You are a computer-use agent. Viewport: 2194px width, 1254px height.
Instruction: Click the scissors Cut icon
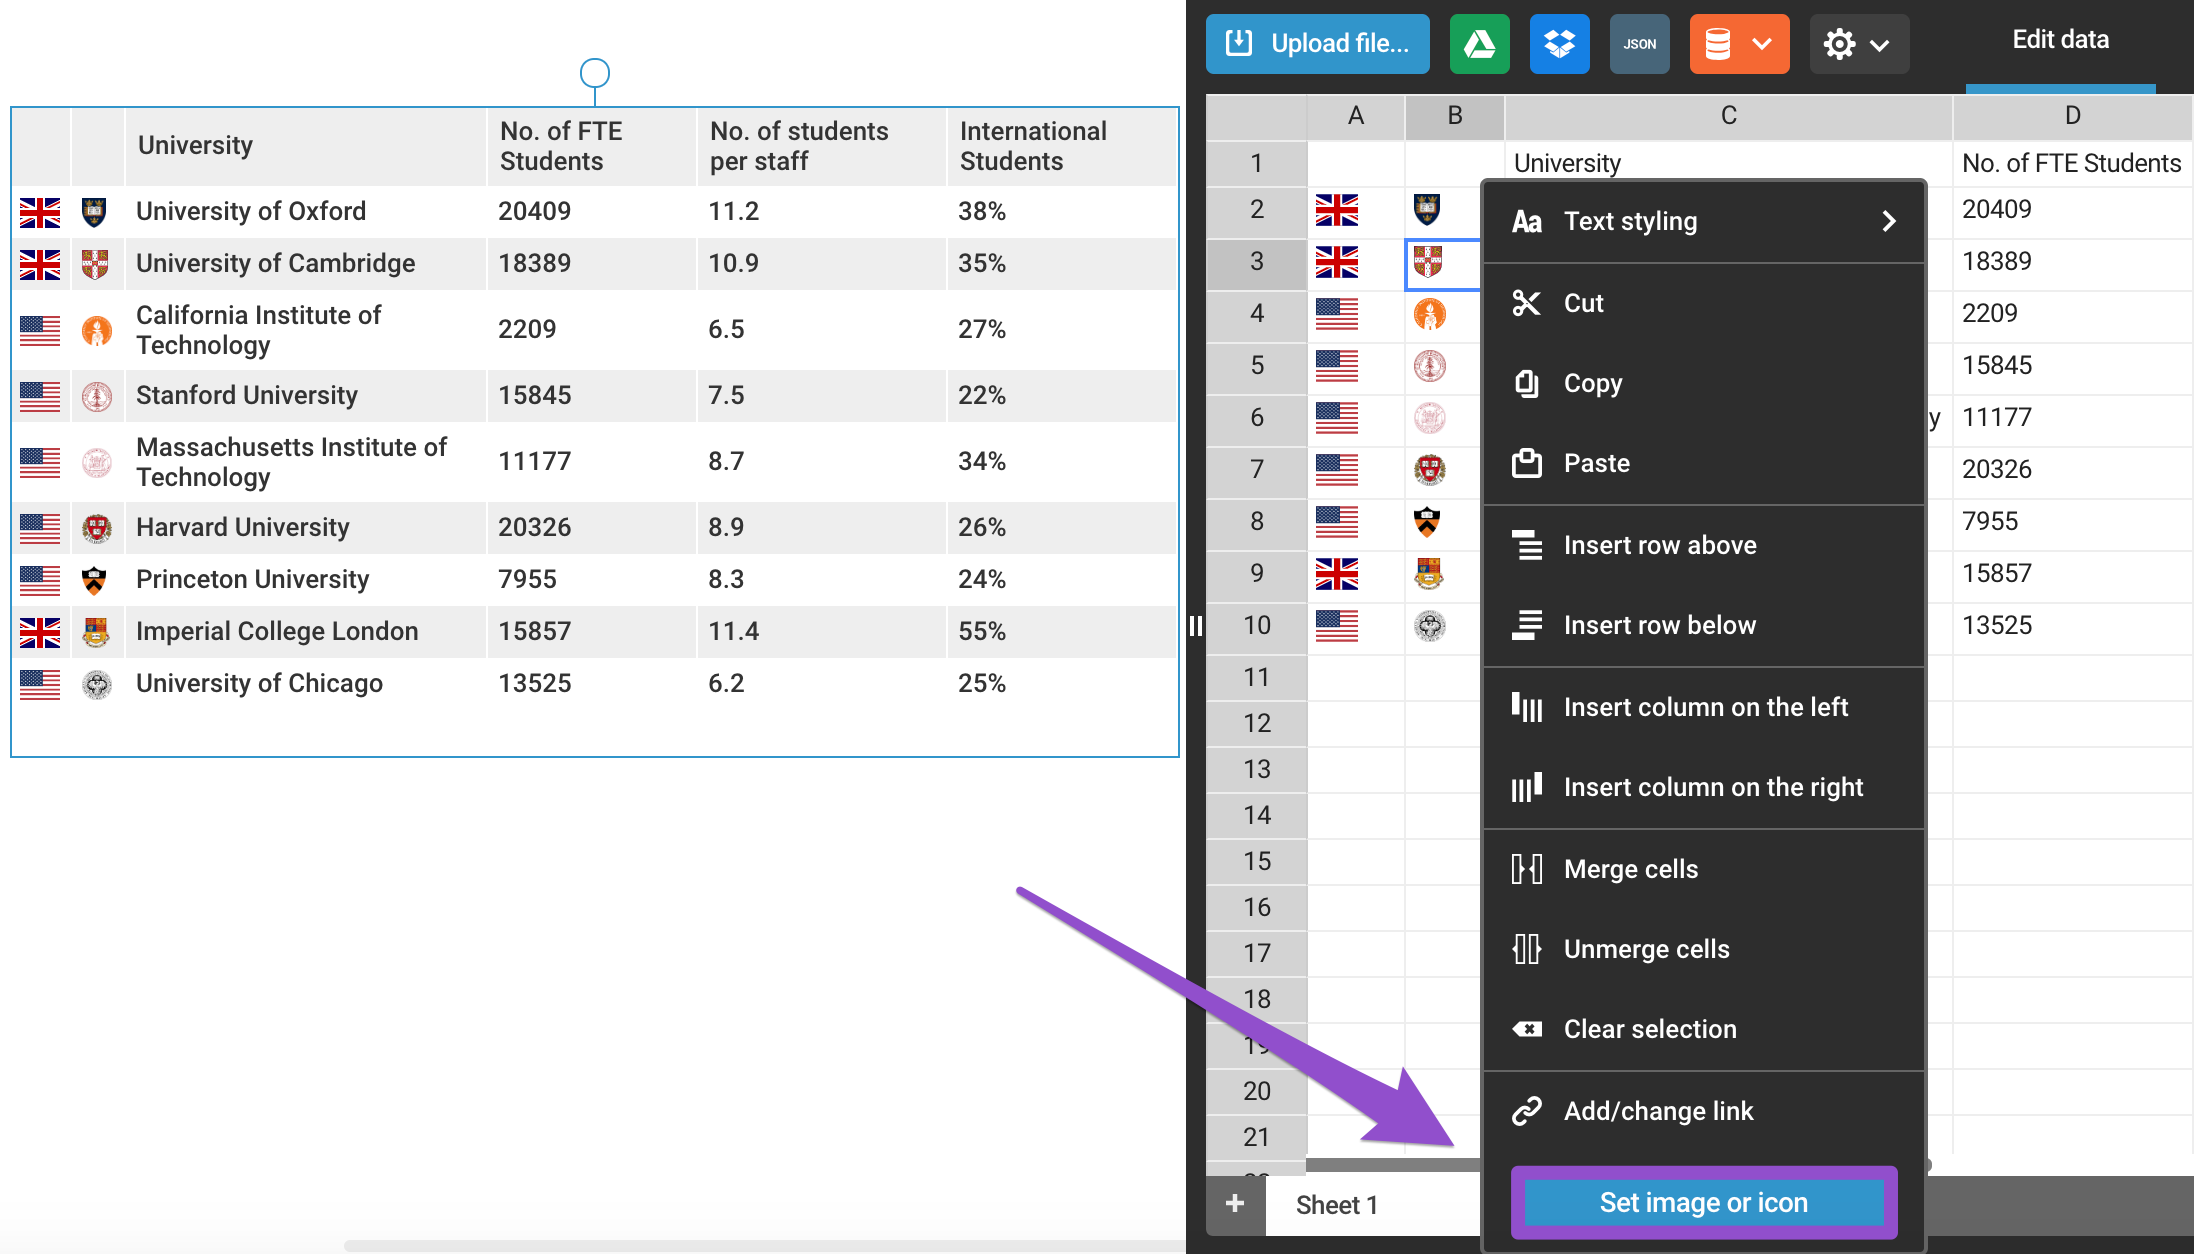pyautogui.click(x=1526, y=303)
